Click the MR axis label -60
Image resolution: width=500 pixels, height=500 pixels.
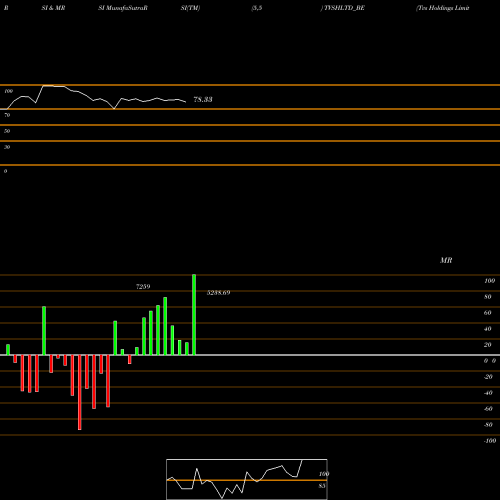pyautogui.click(x=488, y=409)
